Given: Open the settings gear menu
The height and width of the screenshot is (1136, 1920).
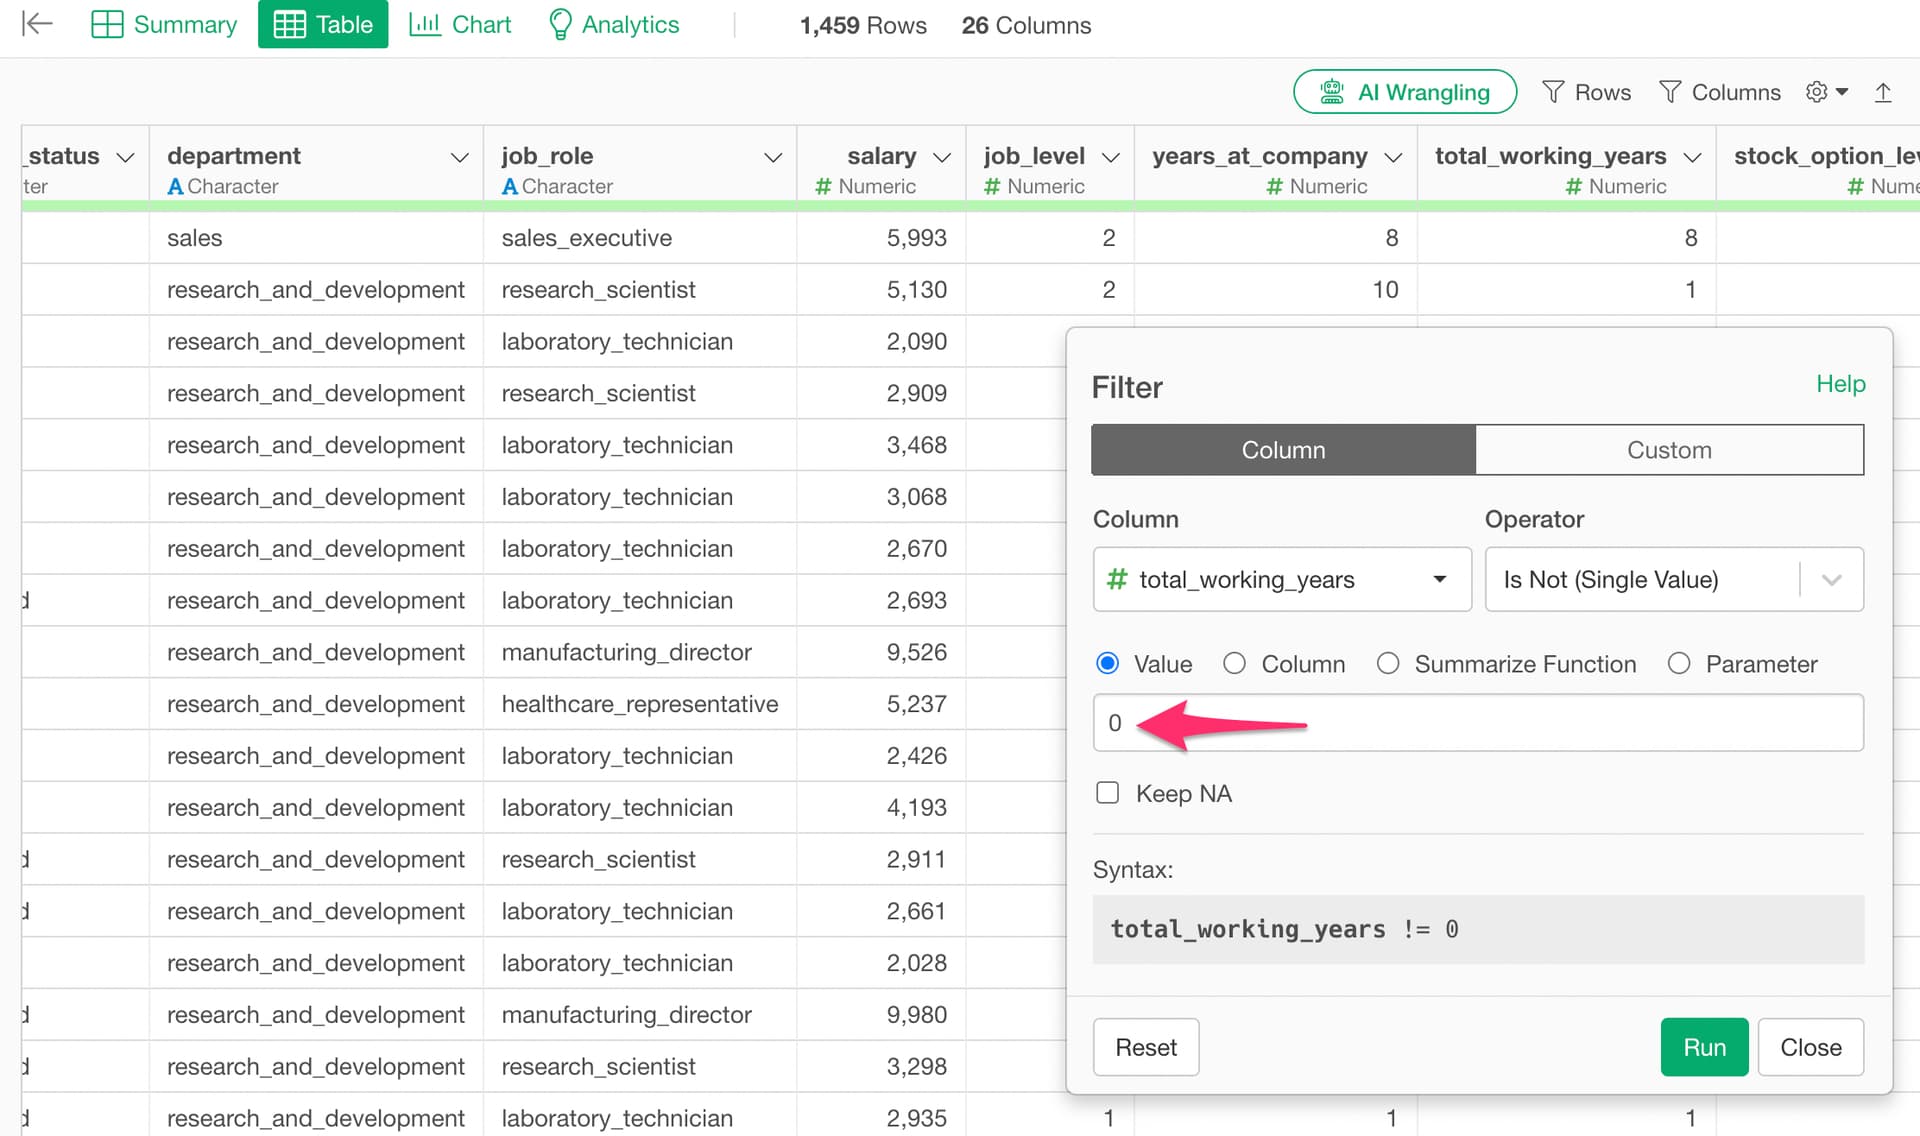Looking at the screenshot, I should coord(1826,92).
